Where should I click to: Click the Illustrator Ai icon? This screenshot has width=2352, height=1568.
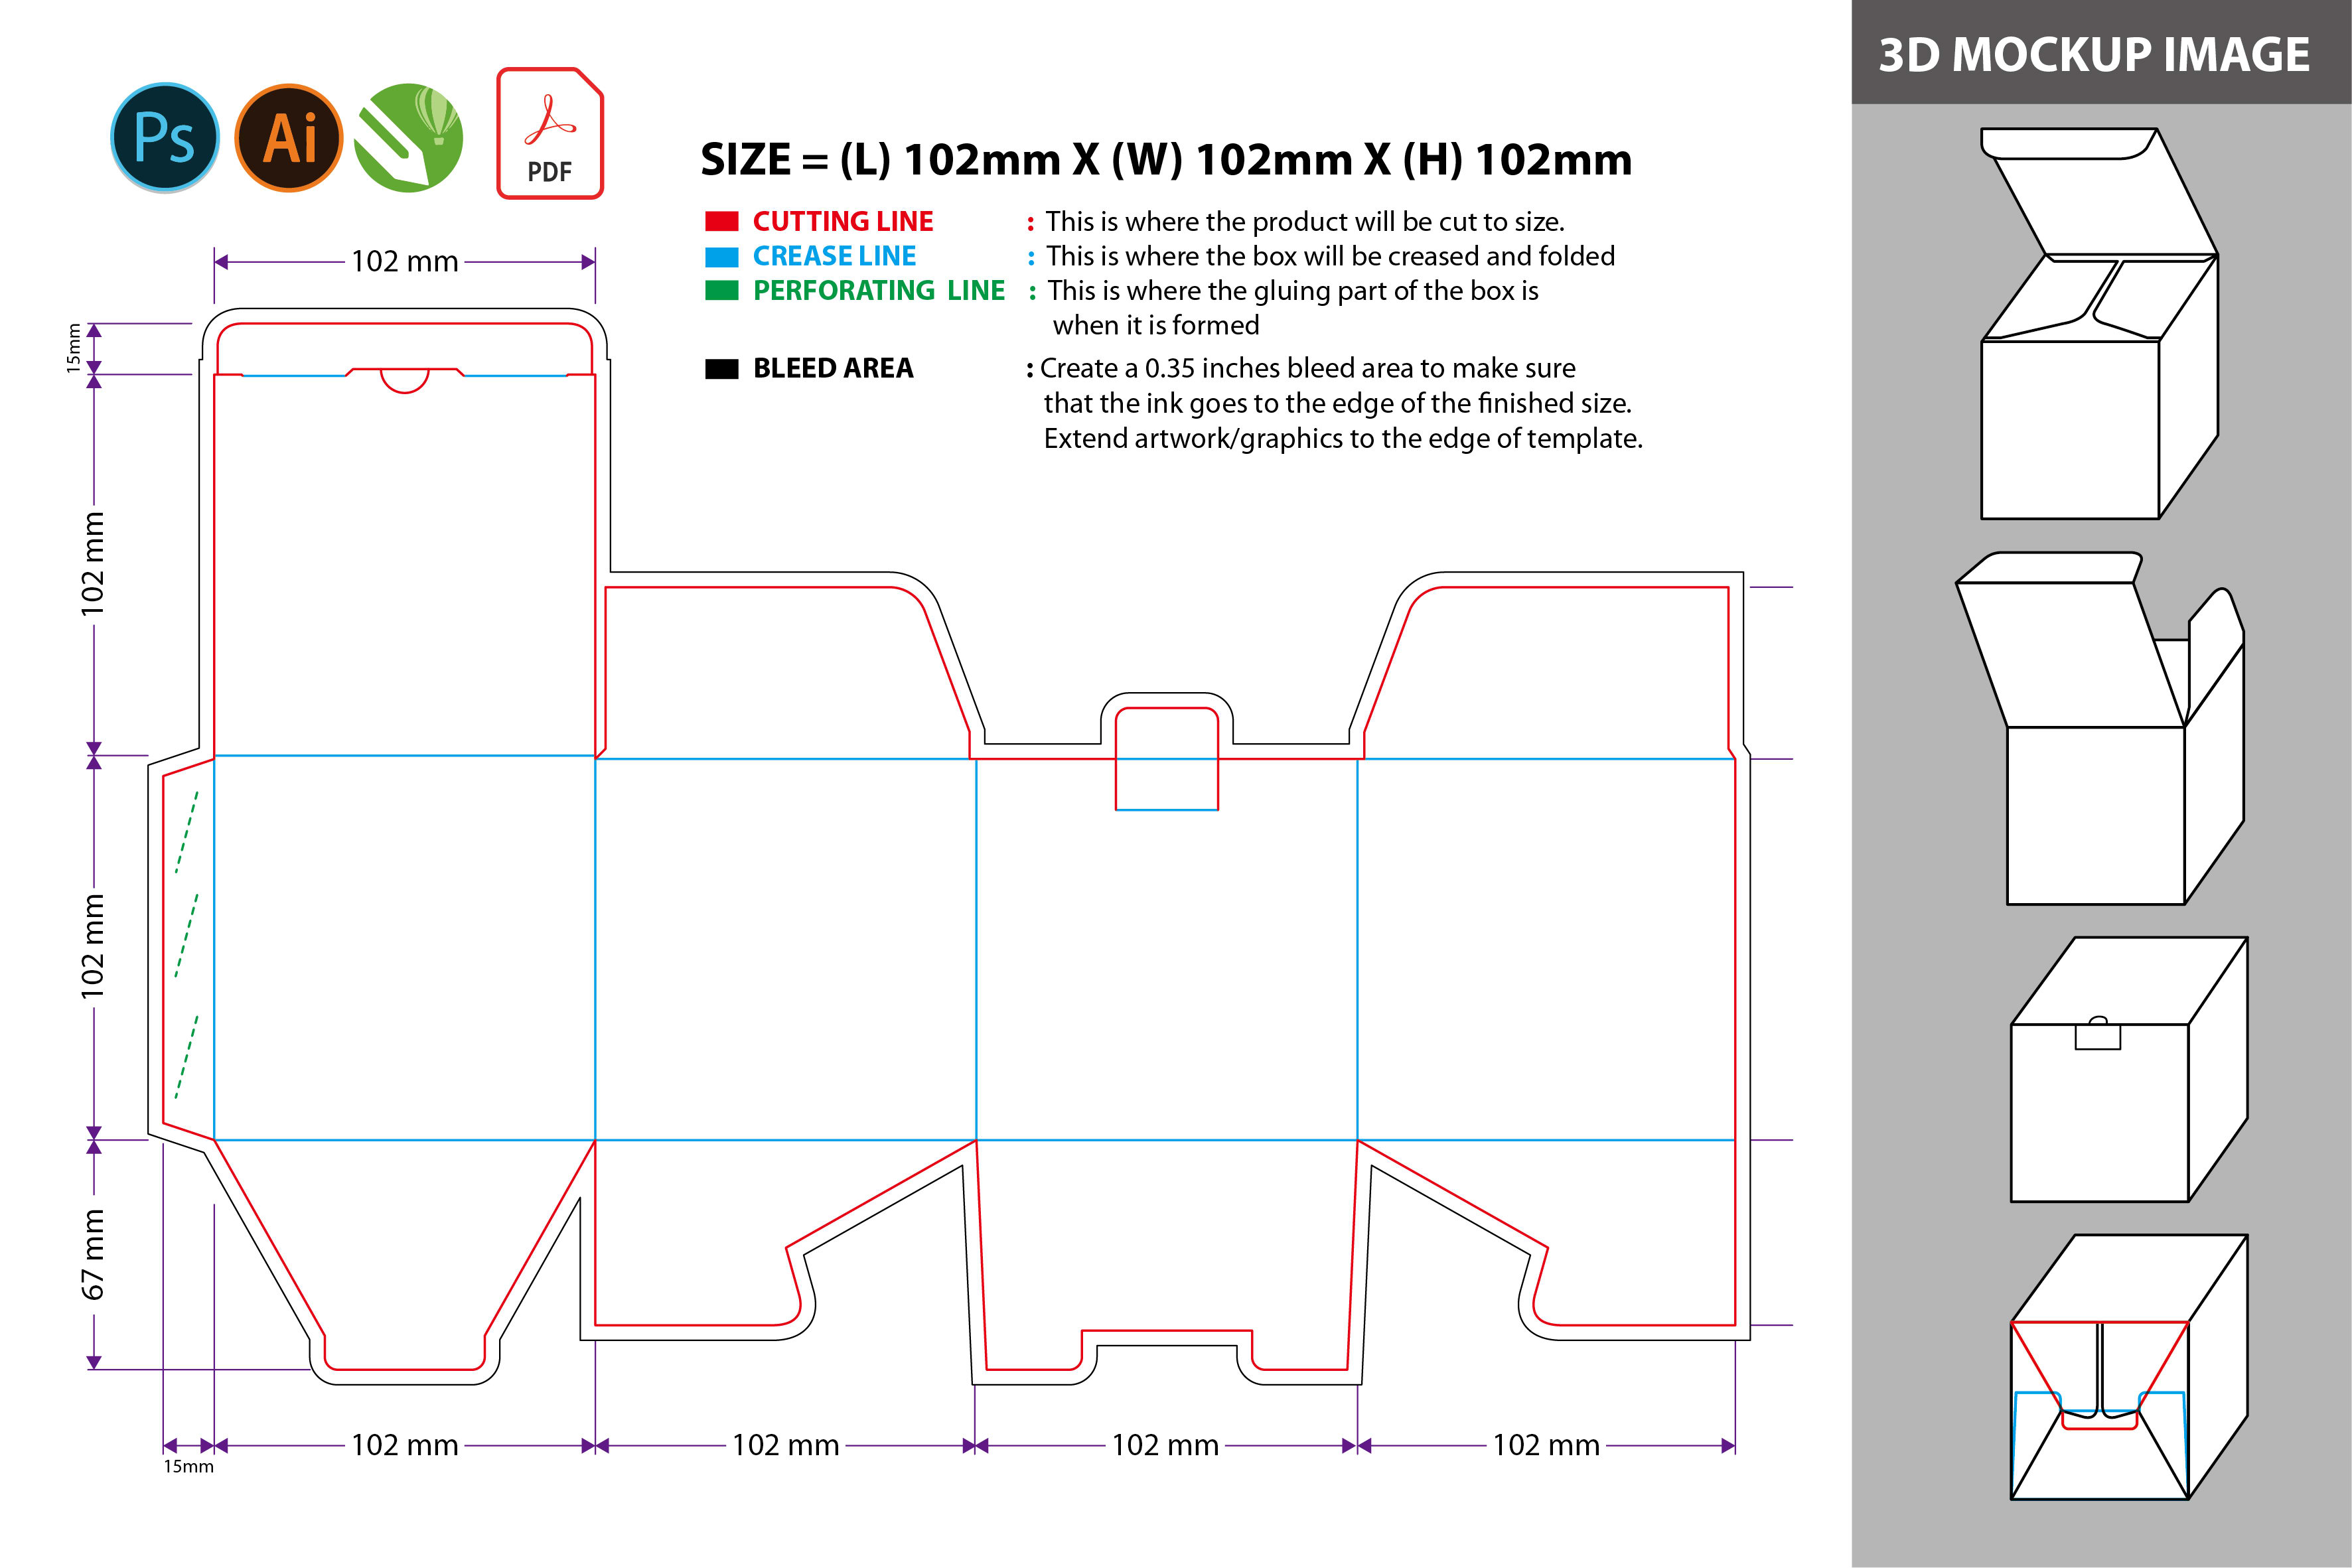click(289, 138)
